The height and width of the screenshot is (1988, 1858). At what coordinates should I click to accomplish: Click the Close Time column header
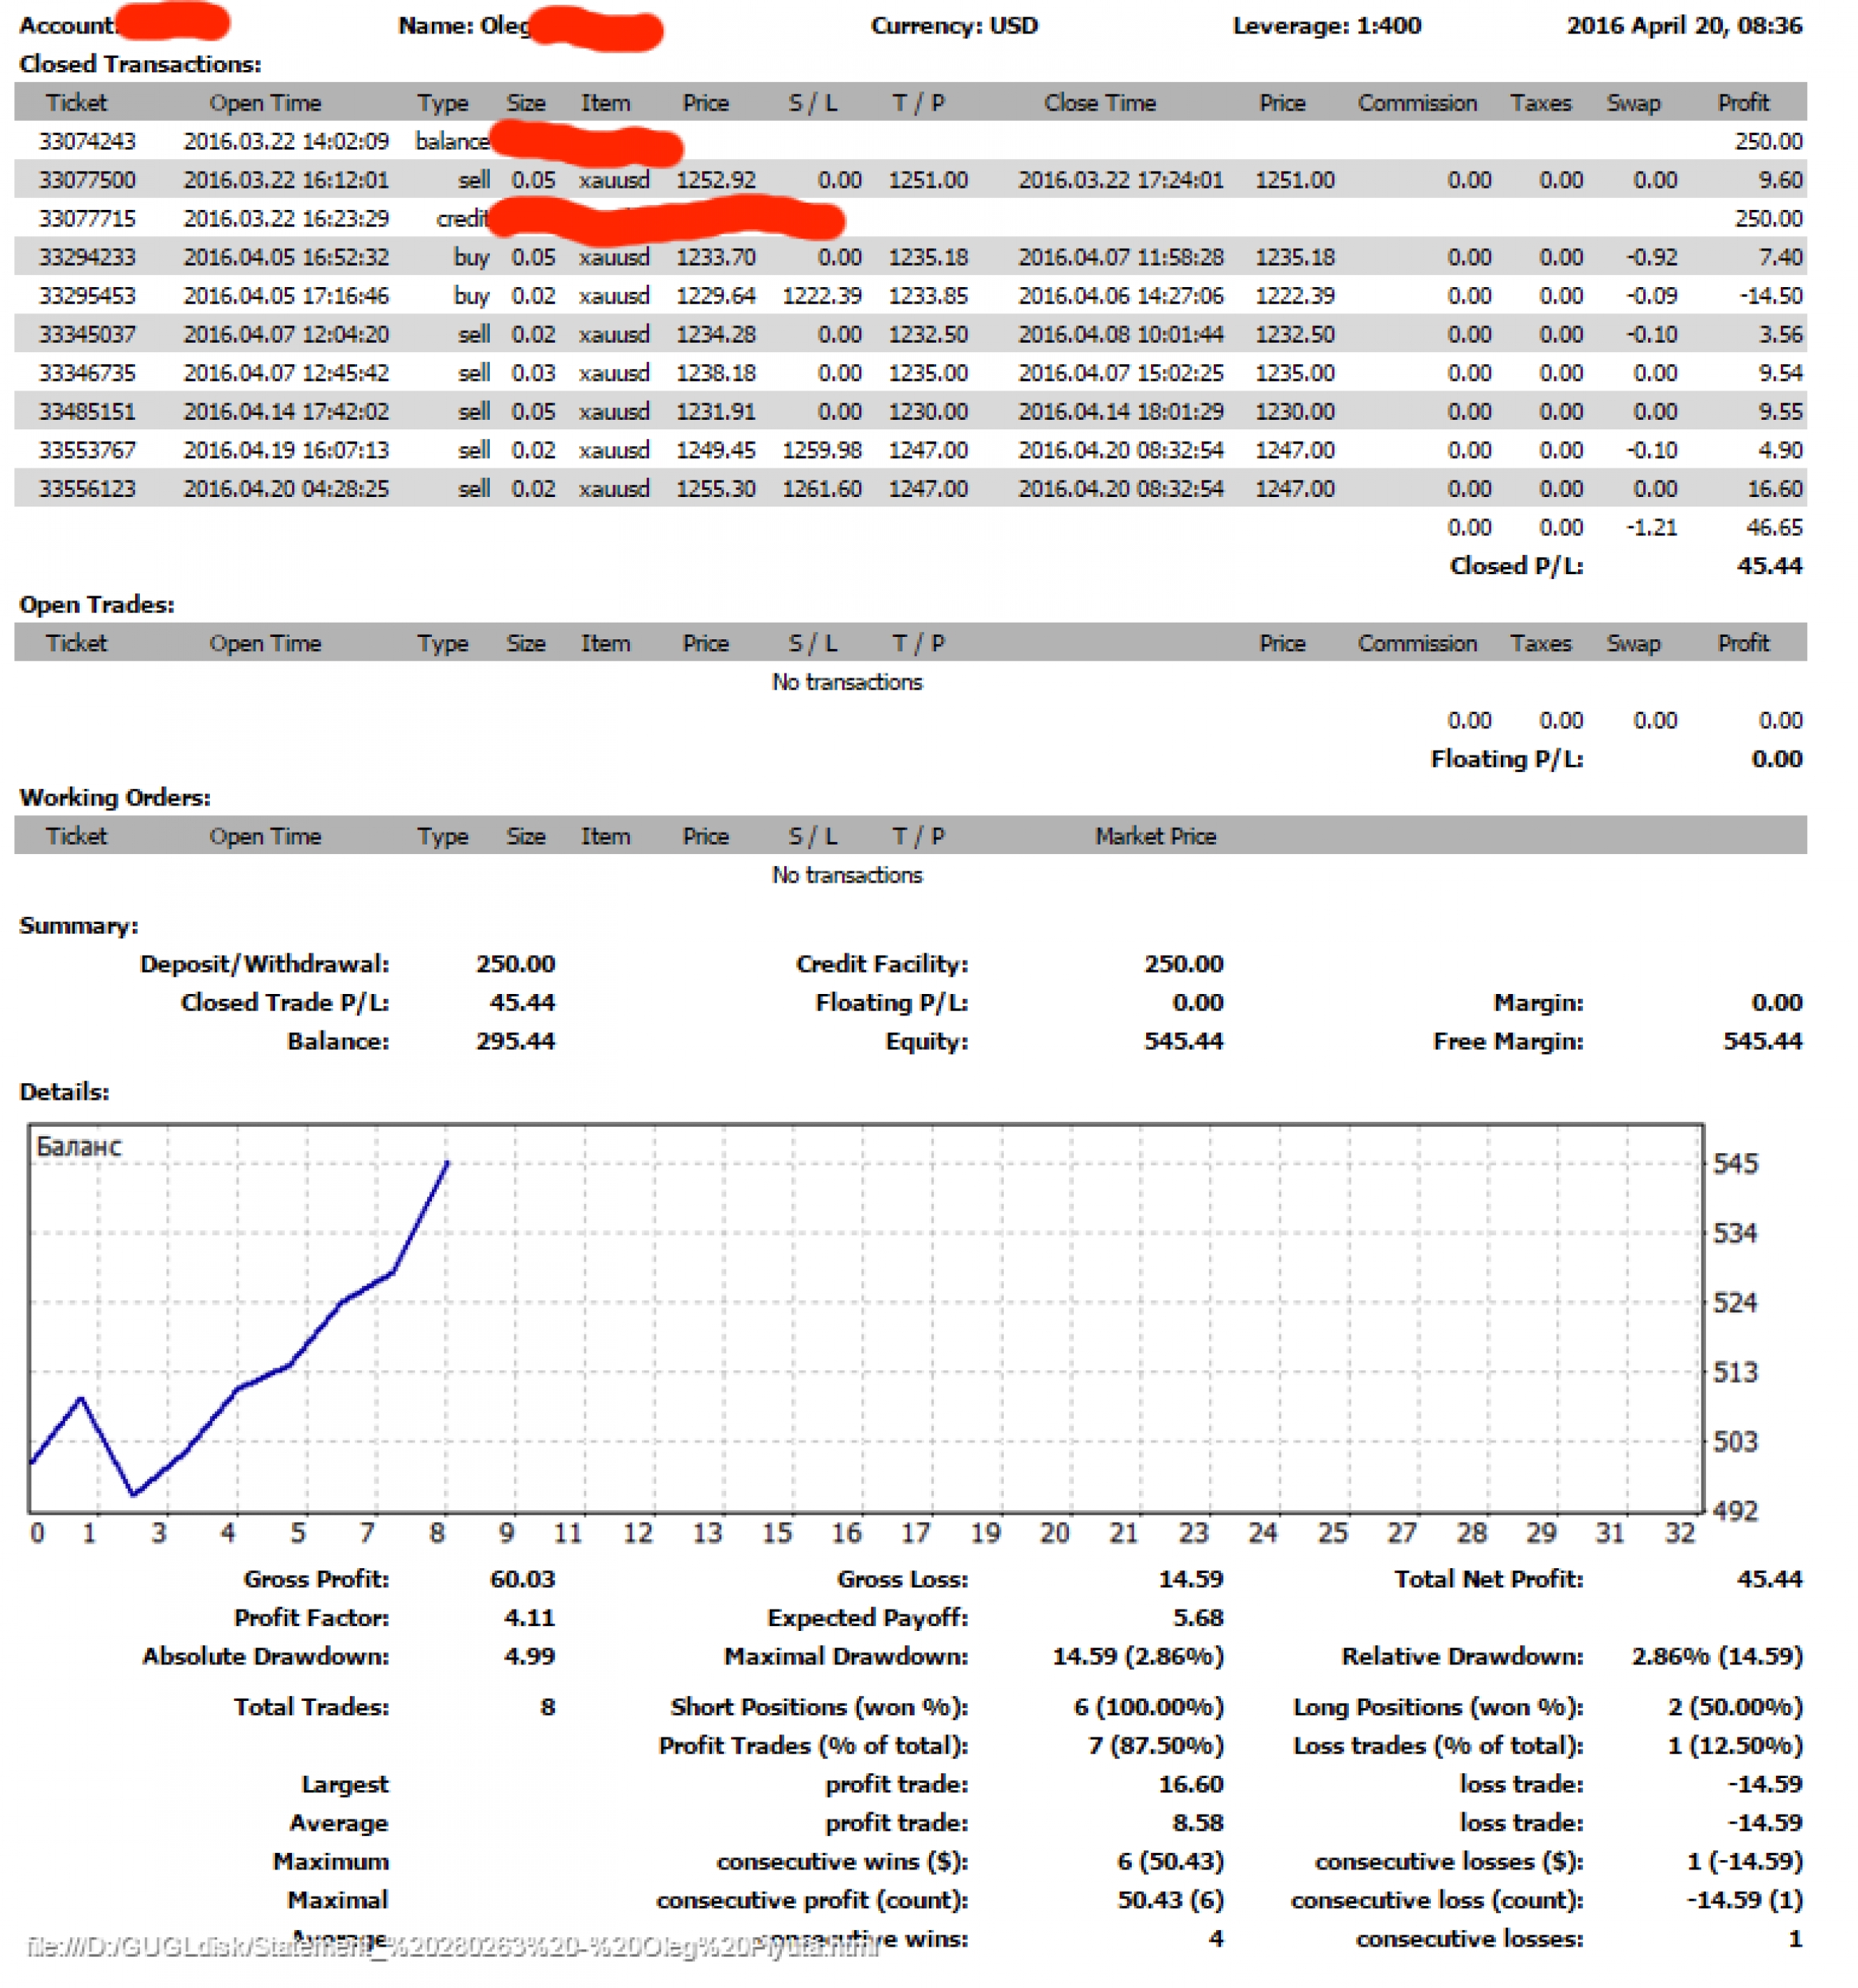[1099, 103]
